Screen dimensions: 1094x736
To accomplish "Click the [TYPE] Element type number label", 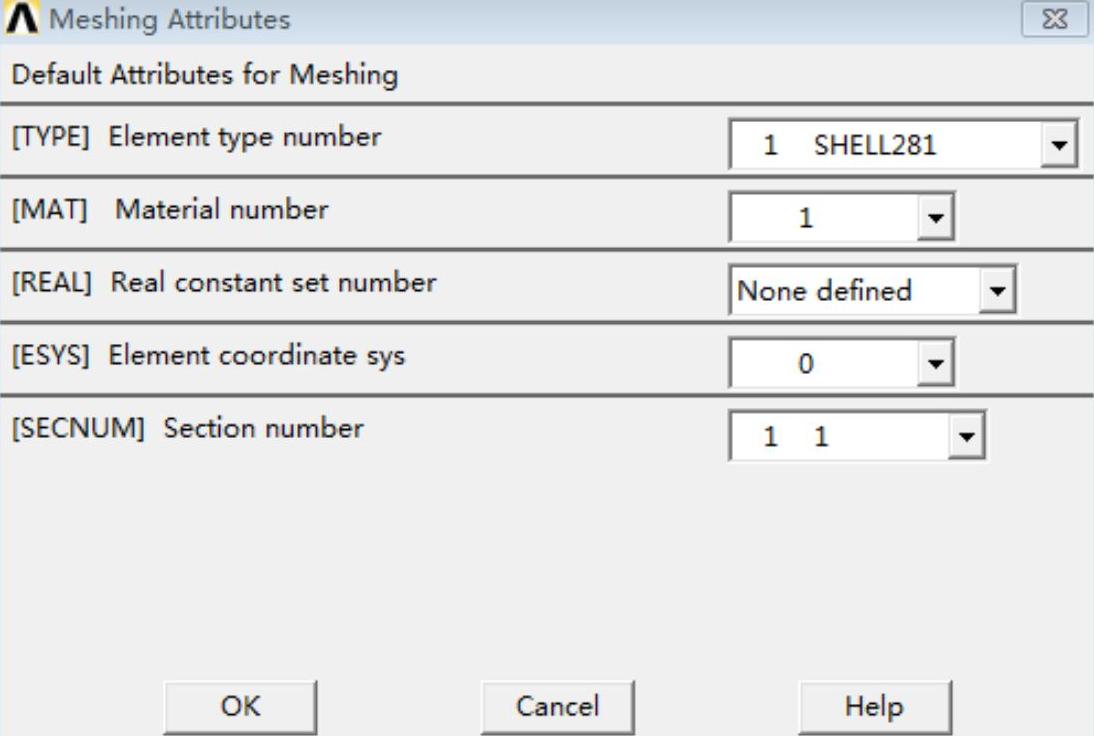I will [196, 137].
